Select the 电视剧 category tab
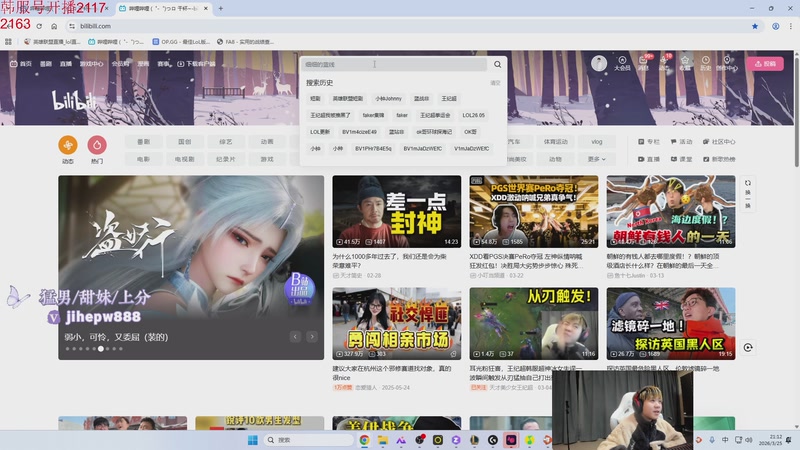This screenshot has width=800, height=450. 185,159
